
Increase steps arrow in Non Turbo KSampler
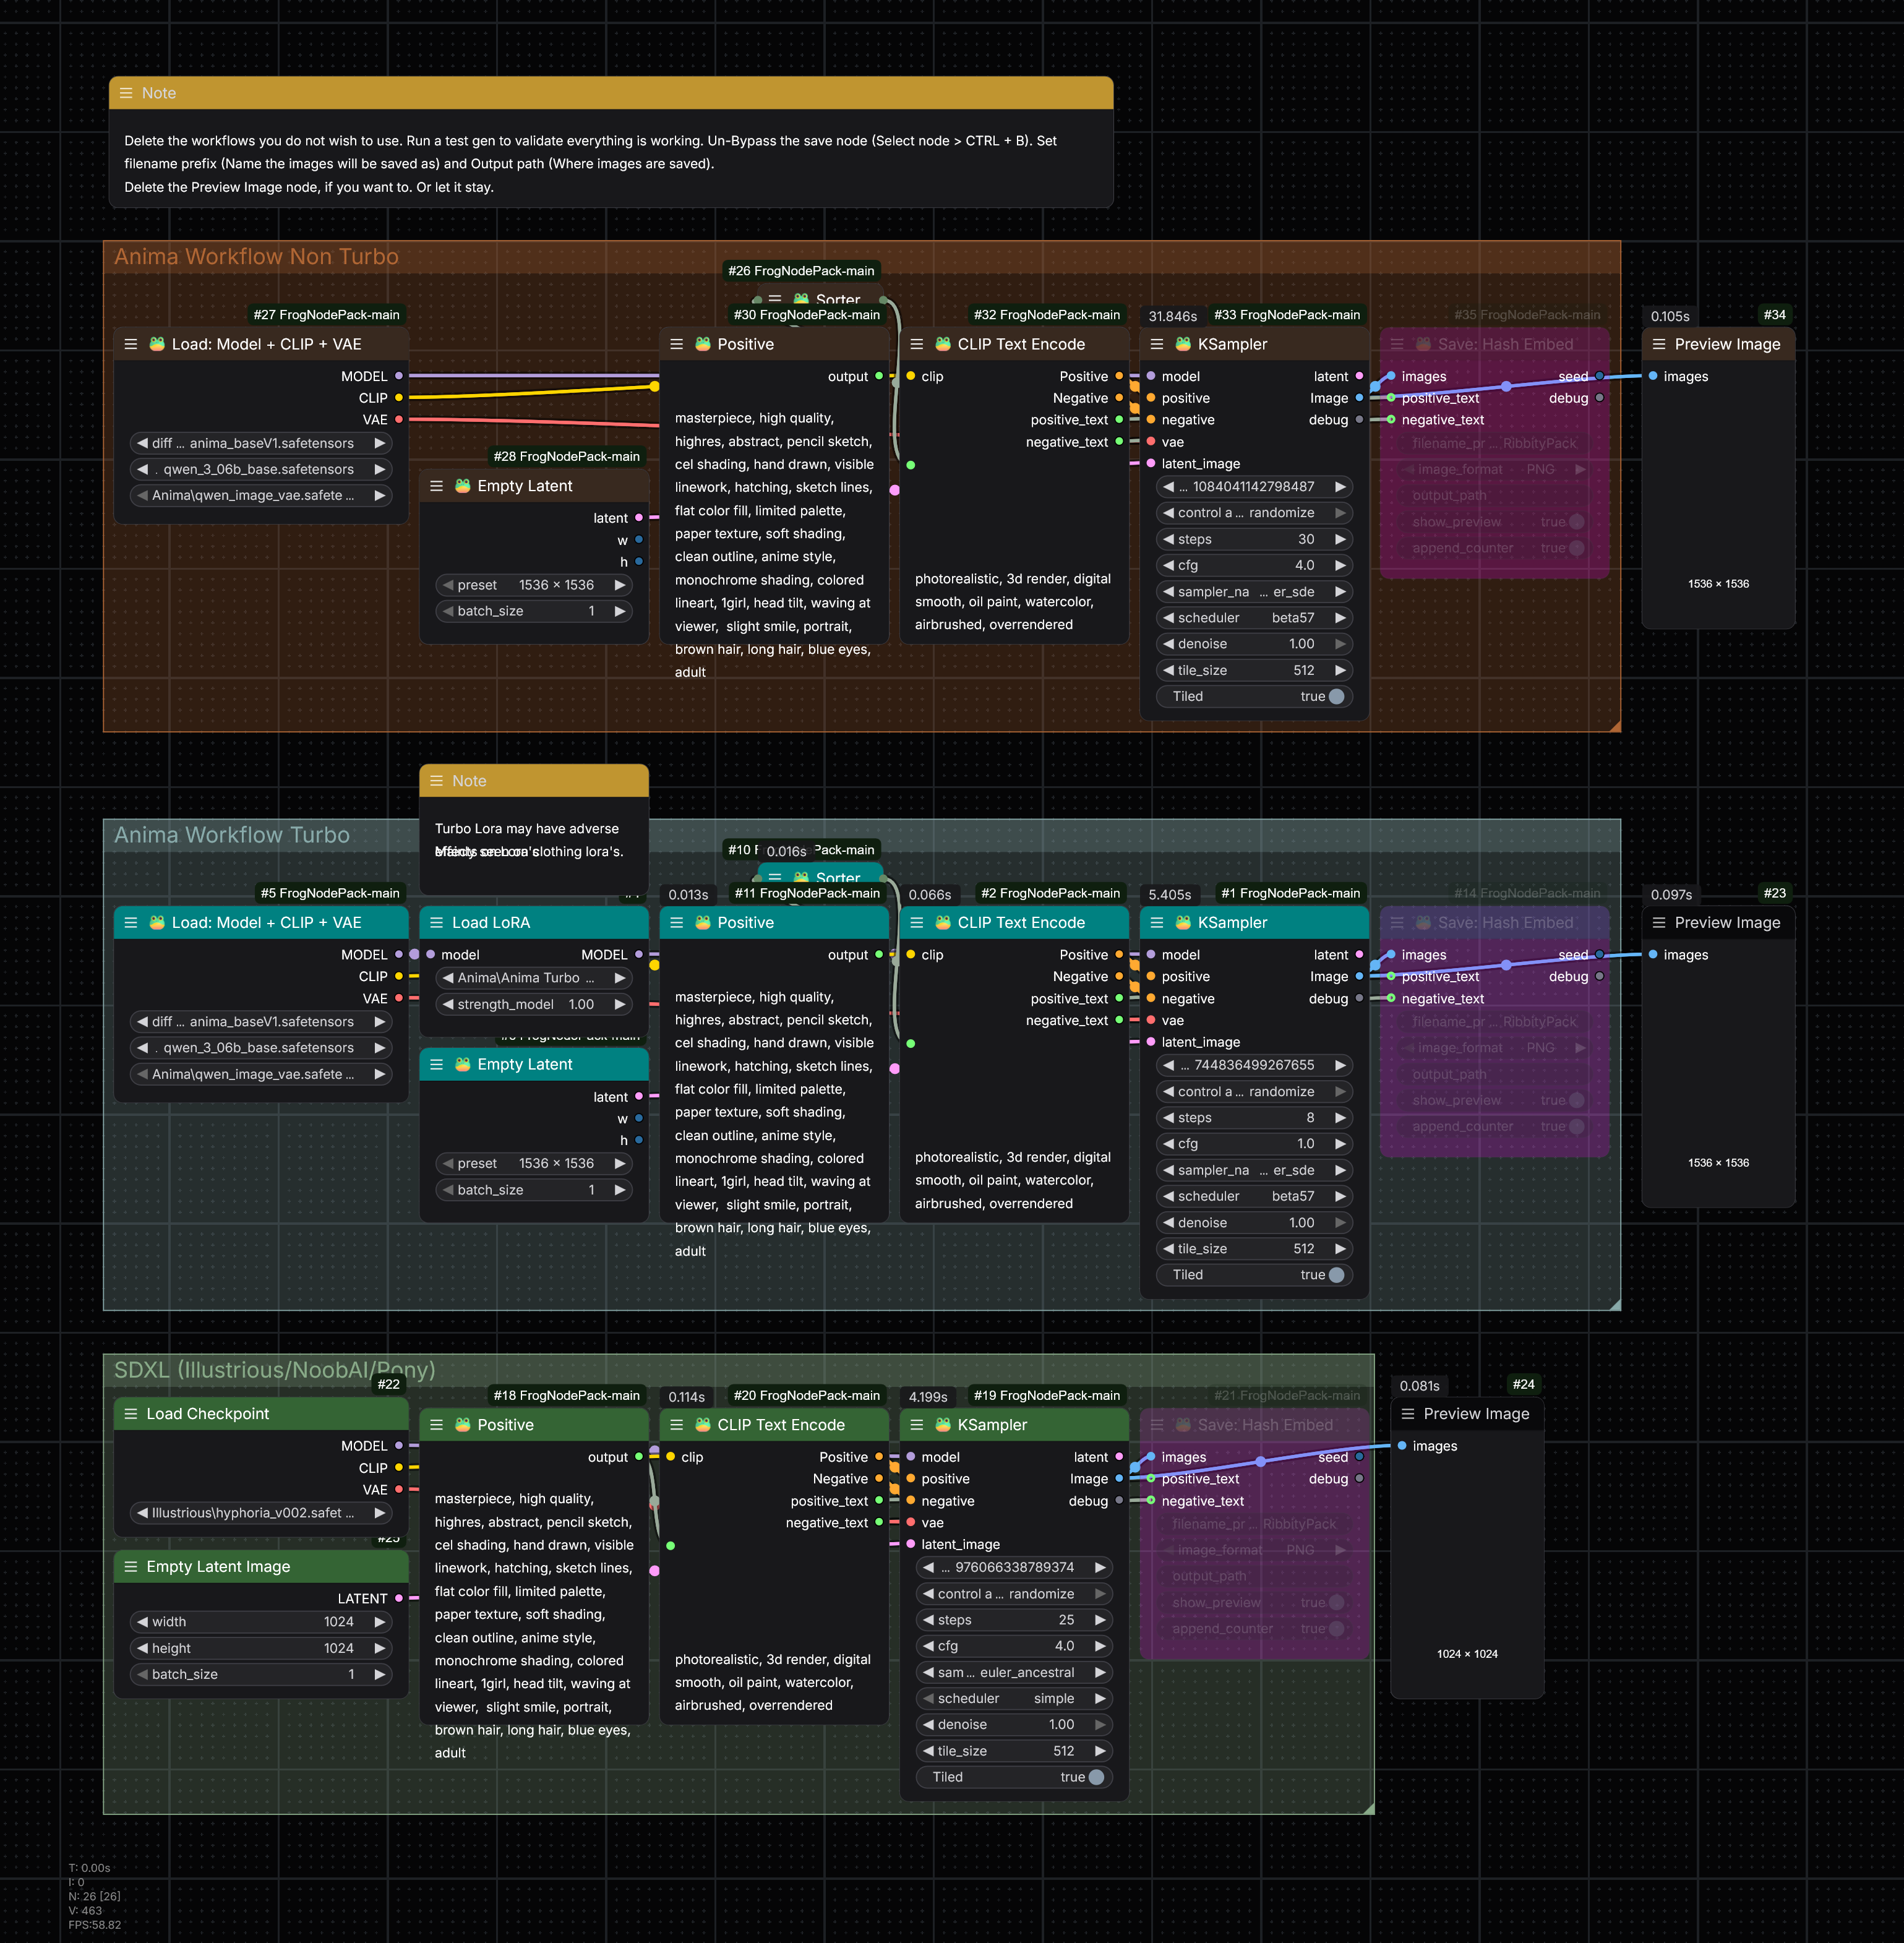point(1340,539)
